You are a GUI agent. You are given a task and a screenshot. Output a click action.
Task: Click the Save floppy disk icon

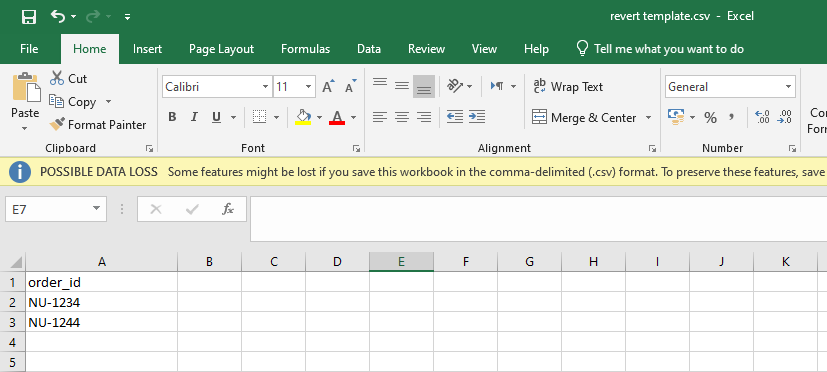point(28,16)
